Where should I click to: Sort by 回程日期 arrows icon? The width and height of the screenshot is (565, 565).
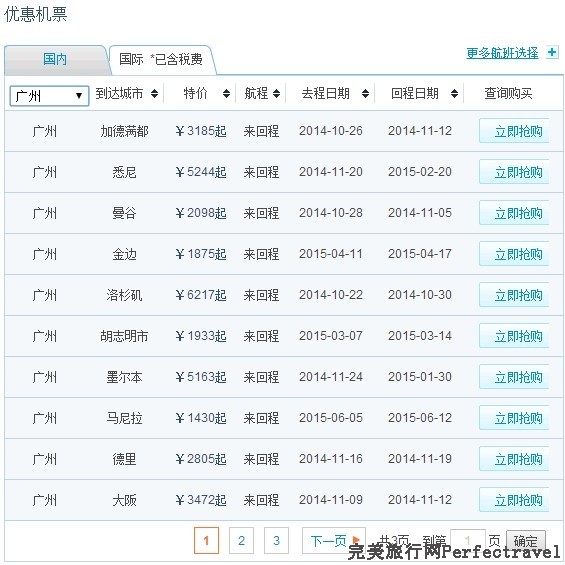[x=454, y=94]
